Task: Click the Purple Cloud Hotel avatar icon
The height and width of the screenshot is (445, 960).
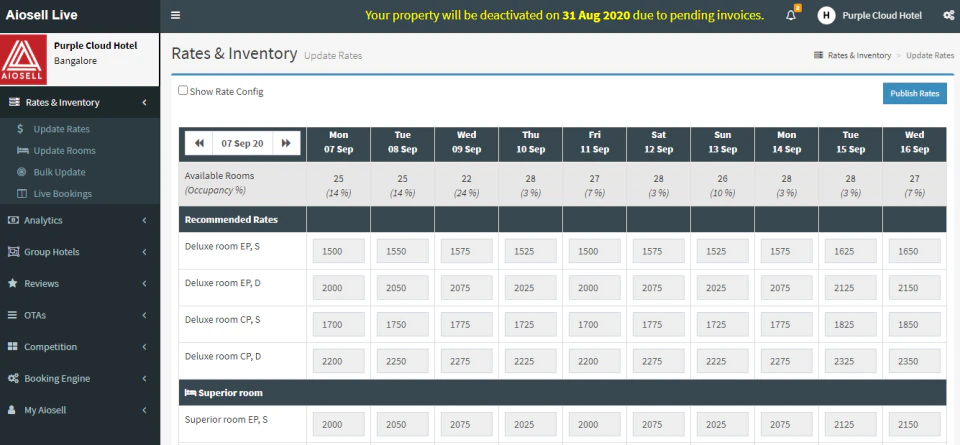Action: (826, 15)
